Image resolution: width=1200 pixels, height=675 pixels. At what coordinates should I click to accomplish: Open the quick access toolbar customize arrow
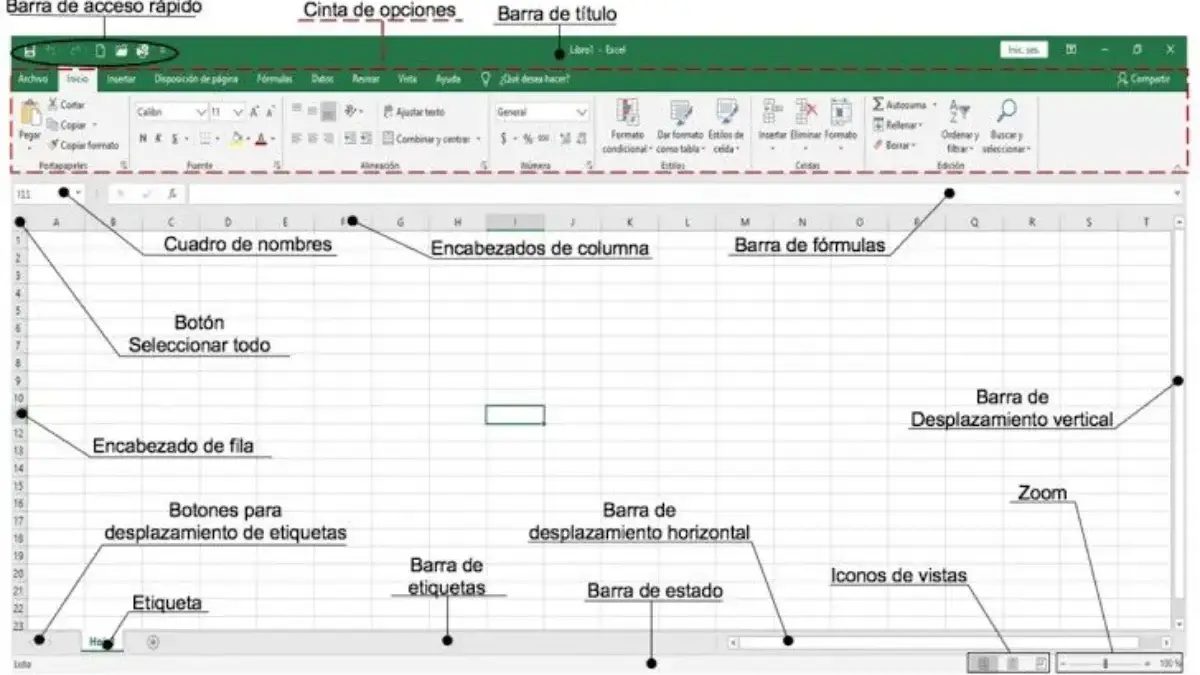tap(161, 50)
